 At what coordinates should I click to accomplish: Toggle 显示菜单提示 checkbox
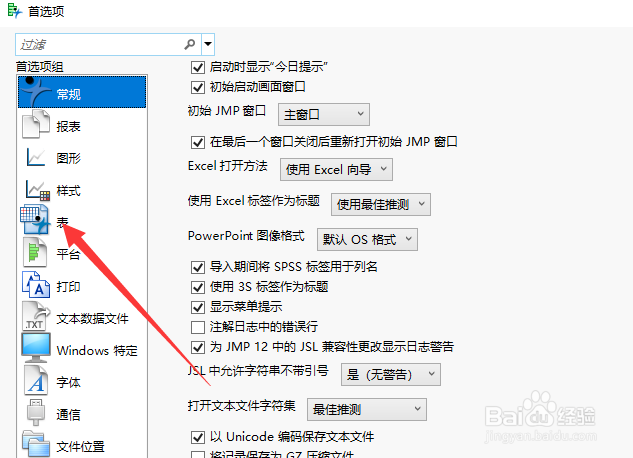tap(197, 307)
